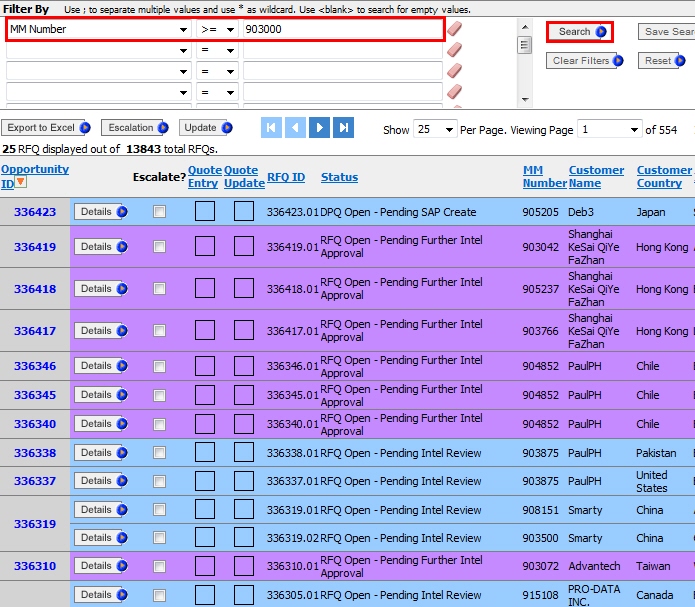The image size is (695, 607).
Task: Tick Escalate checkbox for RFQ 336319.01
Action: tap(160, 510)
